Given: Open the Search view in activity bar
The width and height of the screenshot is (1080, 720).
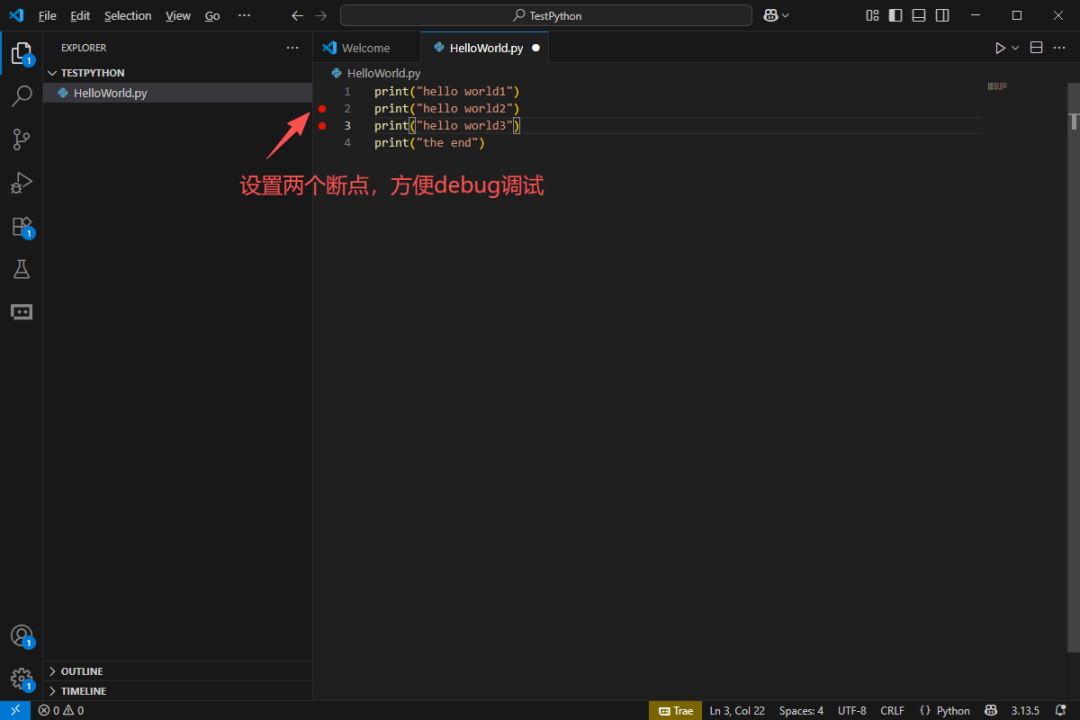Looking at the screenshot, I should [21, 96].
